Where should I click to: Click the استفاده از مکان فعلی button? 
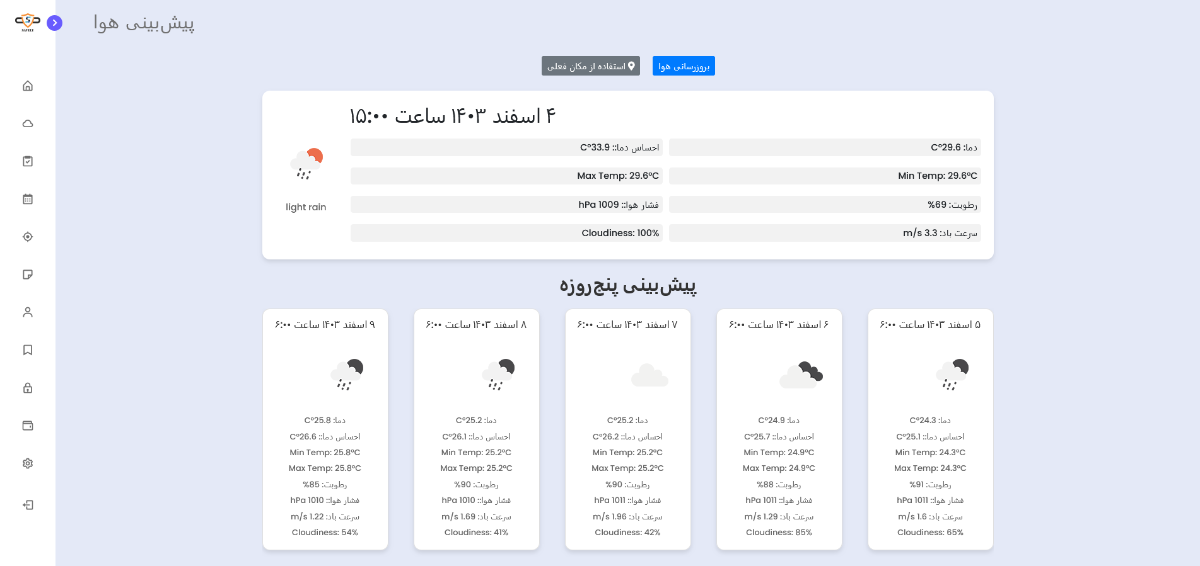coord(591,66)
